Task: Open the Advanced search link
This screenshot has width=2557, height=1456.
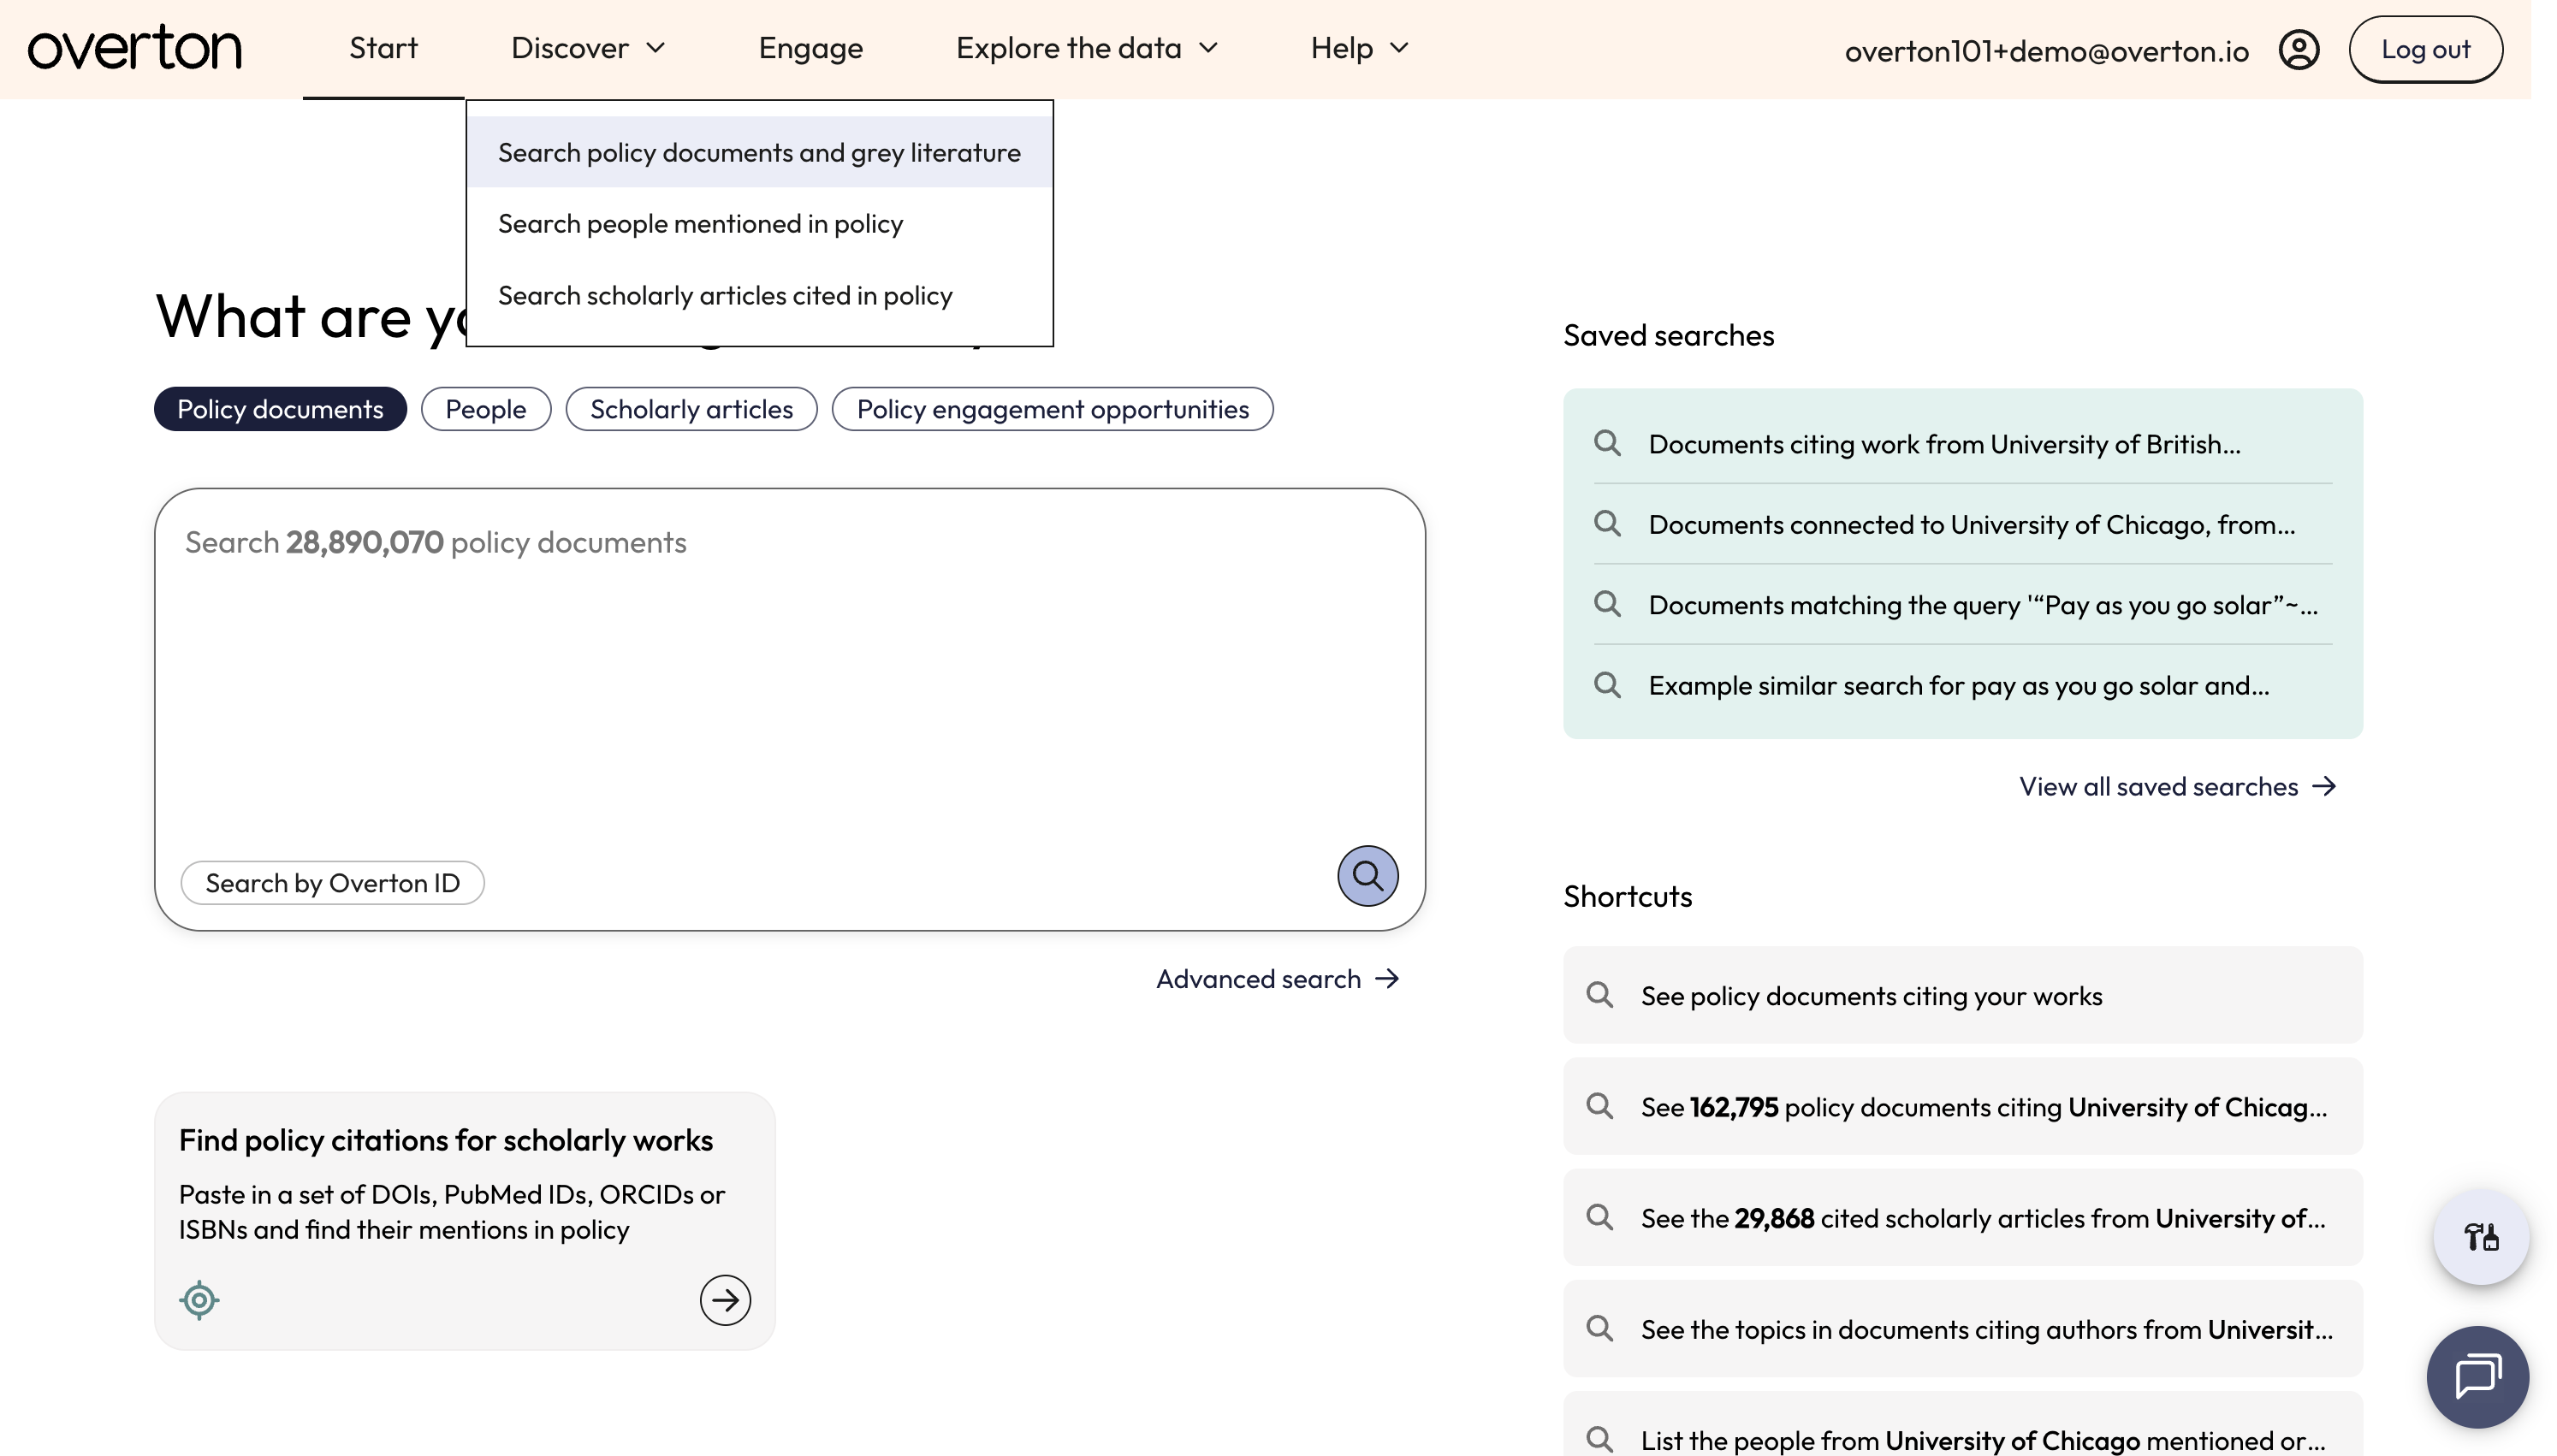Action: [1277, 978]
